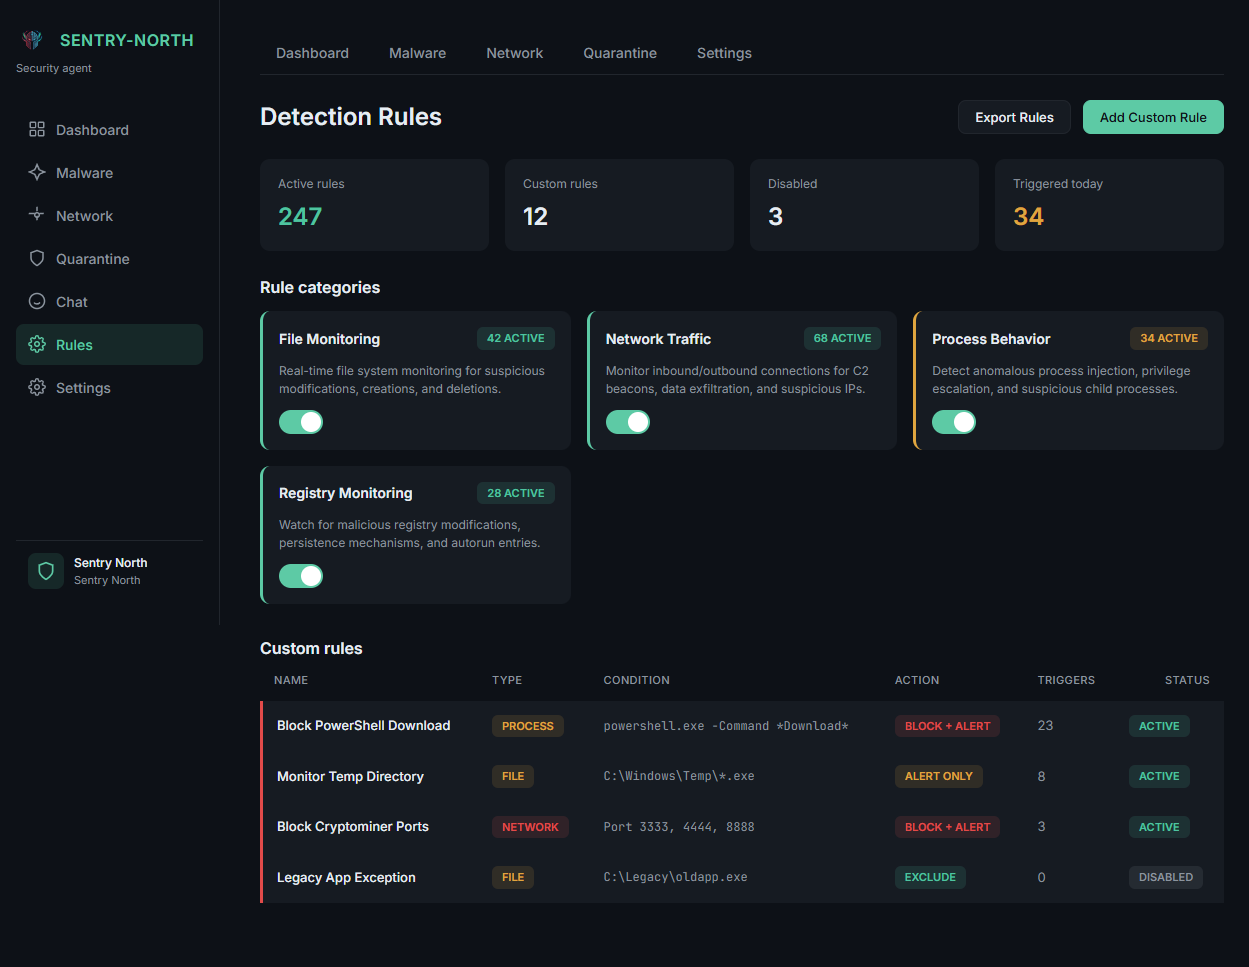Click FILE tag on Legacy App Exception row
Screen dimensions: 1249x967
click(513, 877)
